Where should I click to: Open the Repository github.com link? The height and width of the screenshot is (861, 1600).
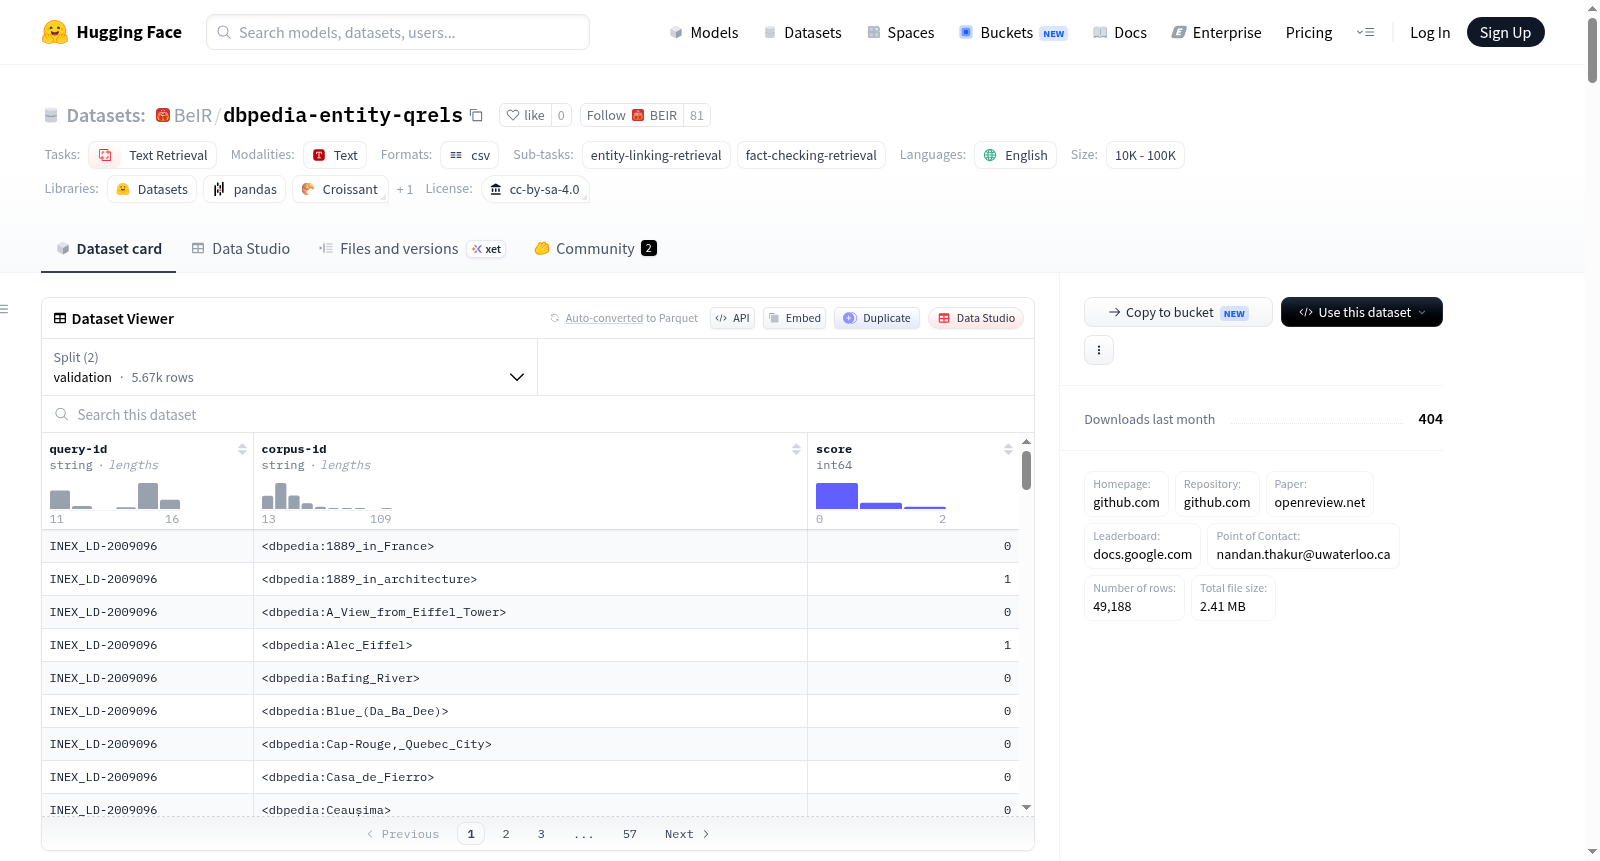(1216, 494)
